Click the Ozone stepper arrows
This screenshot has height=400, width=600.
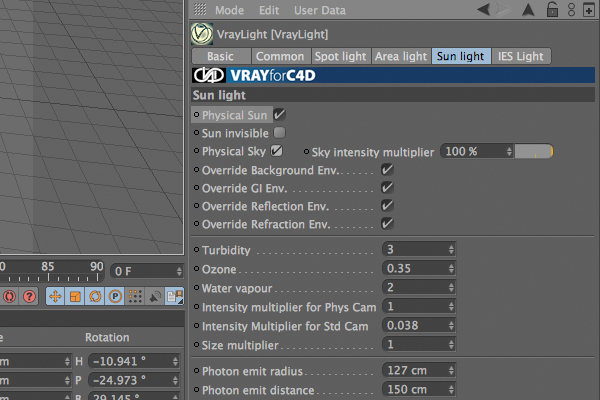[x=451, y=269]
